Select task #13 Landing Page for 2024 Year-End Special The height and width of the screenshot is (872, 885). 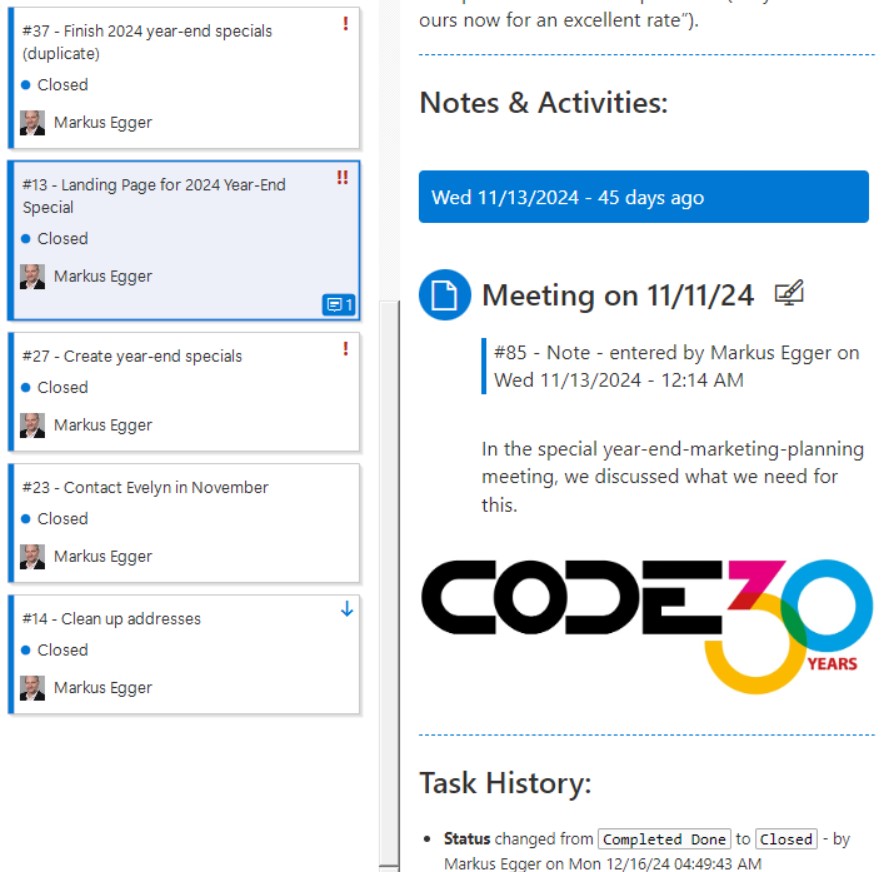click(x=185, y=240)
